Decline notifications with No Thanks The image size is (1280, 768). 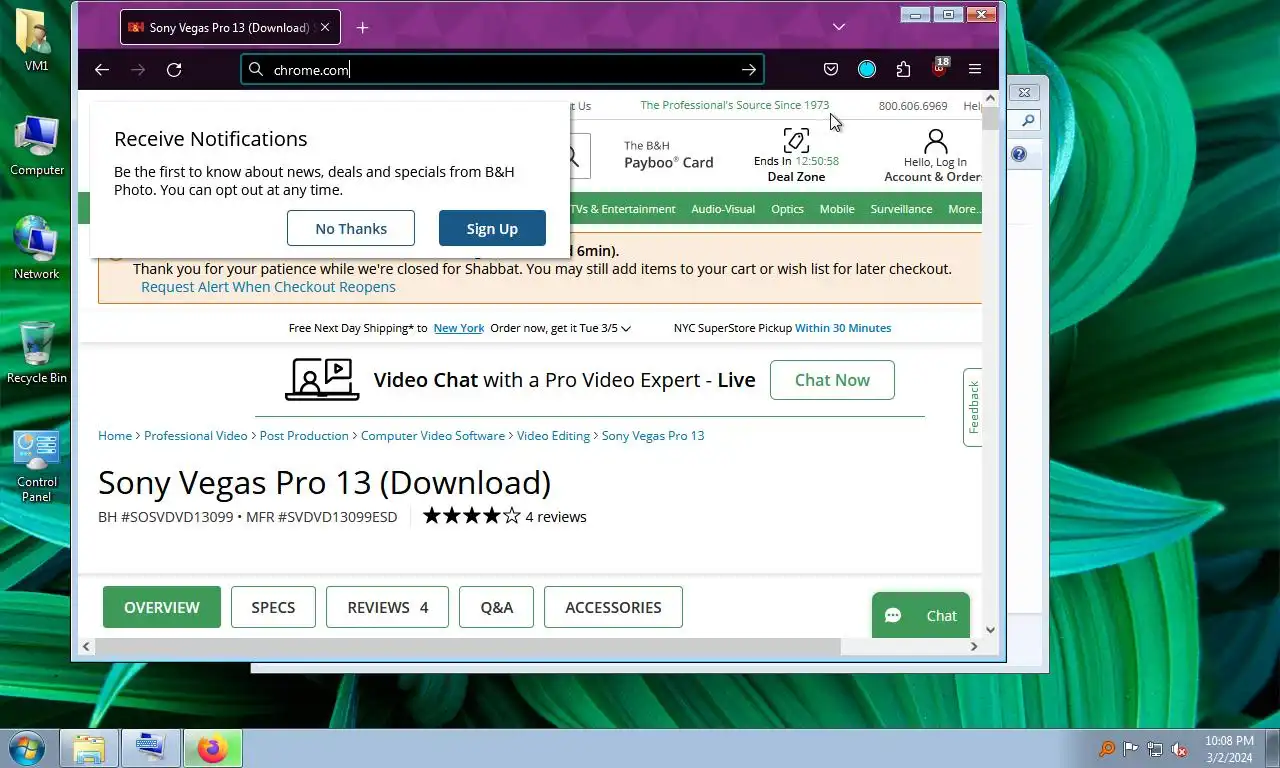click(x=351, y=228)
